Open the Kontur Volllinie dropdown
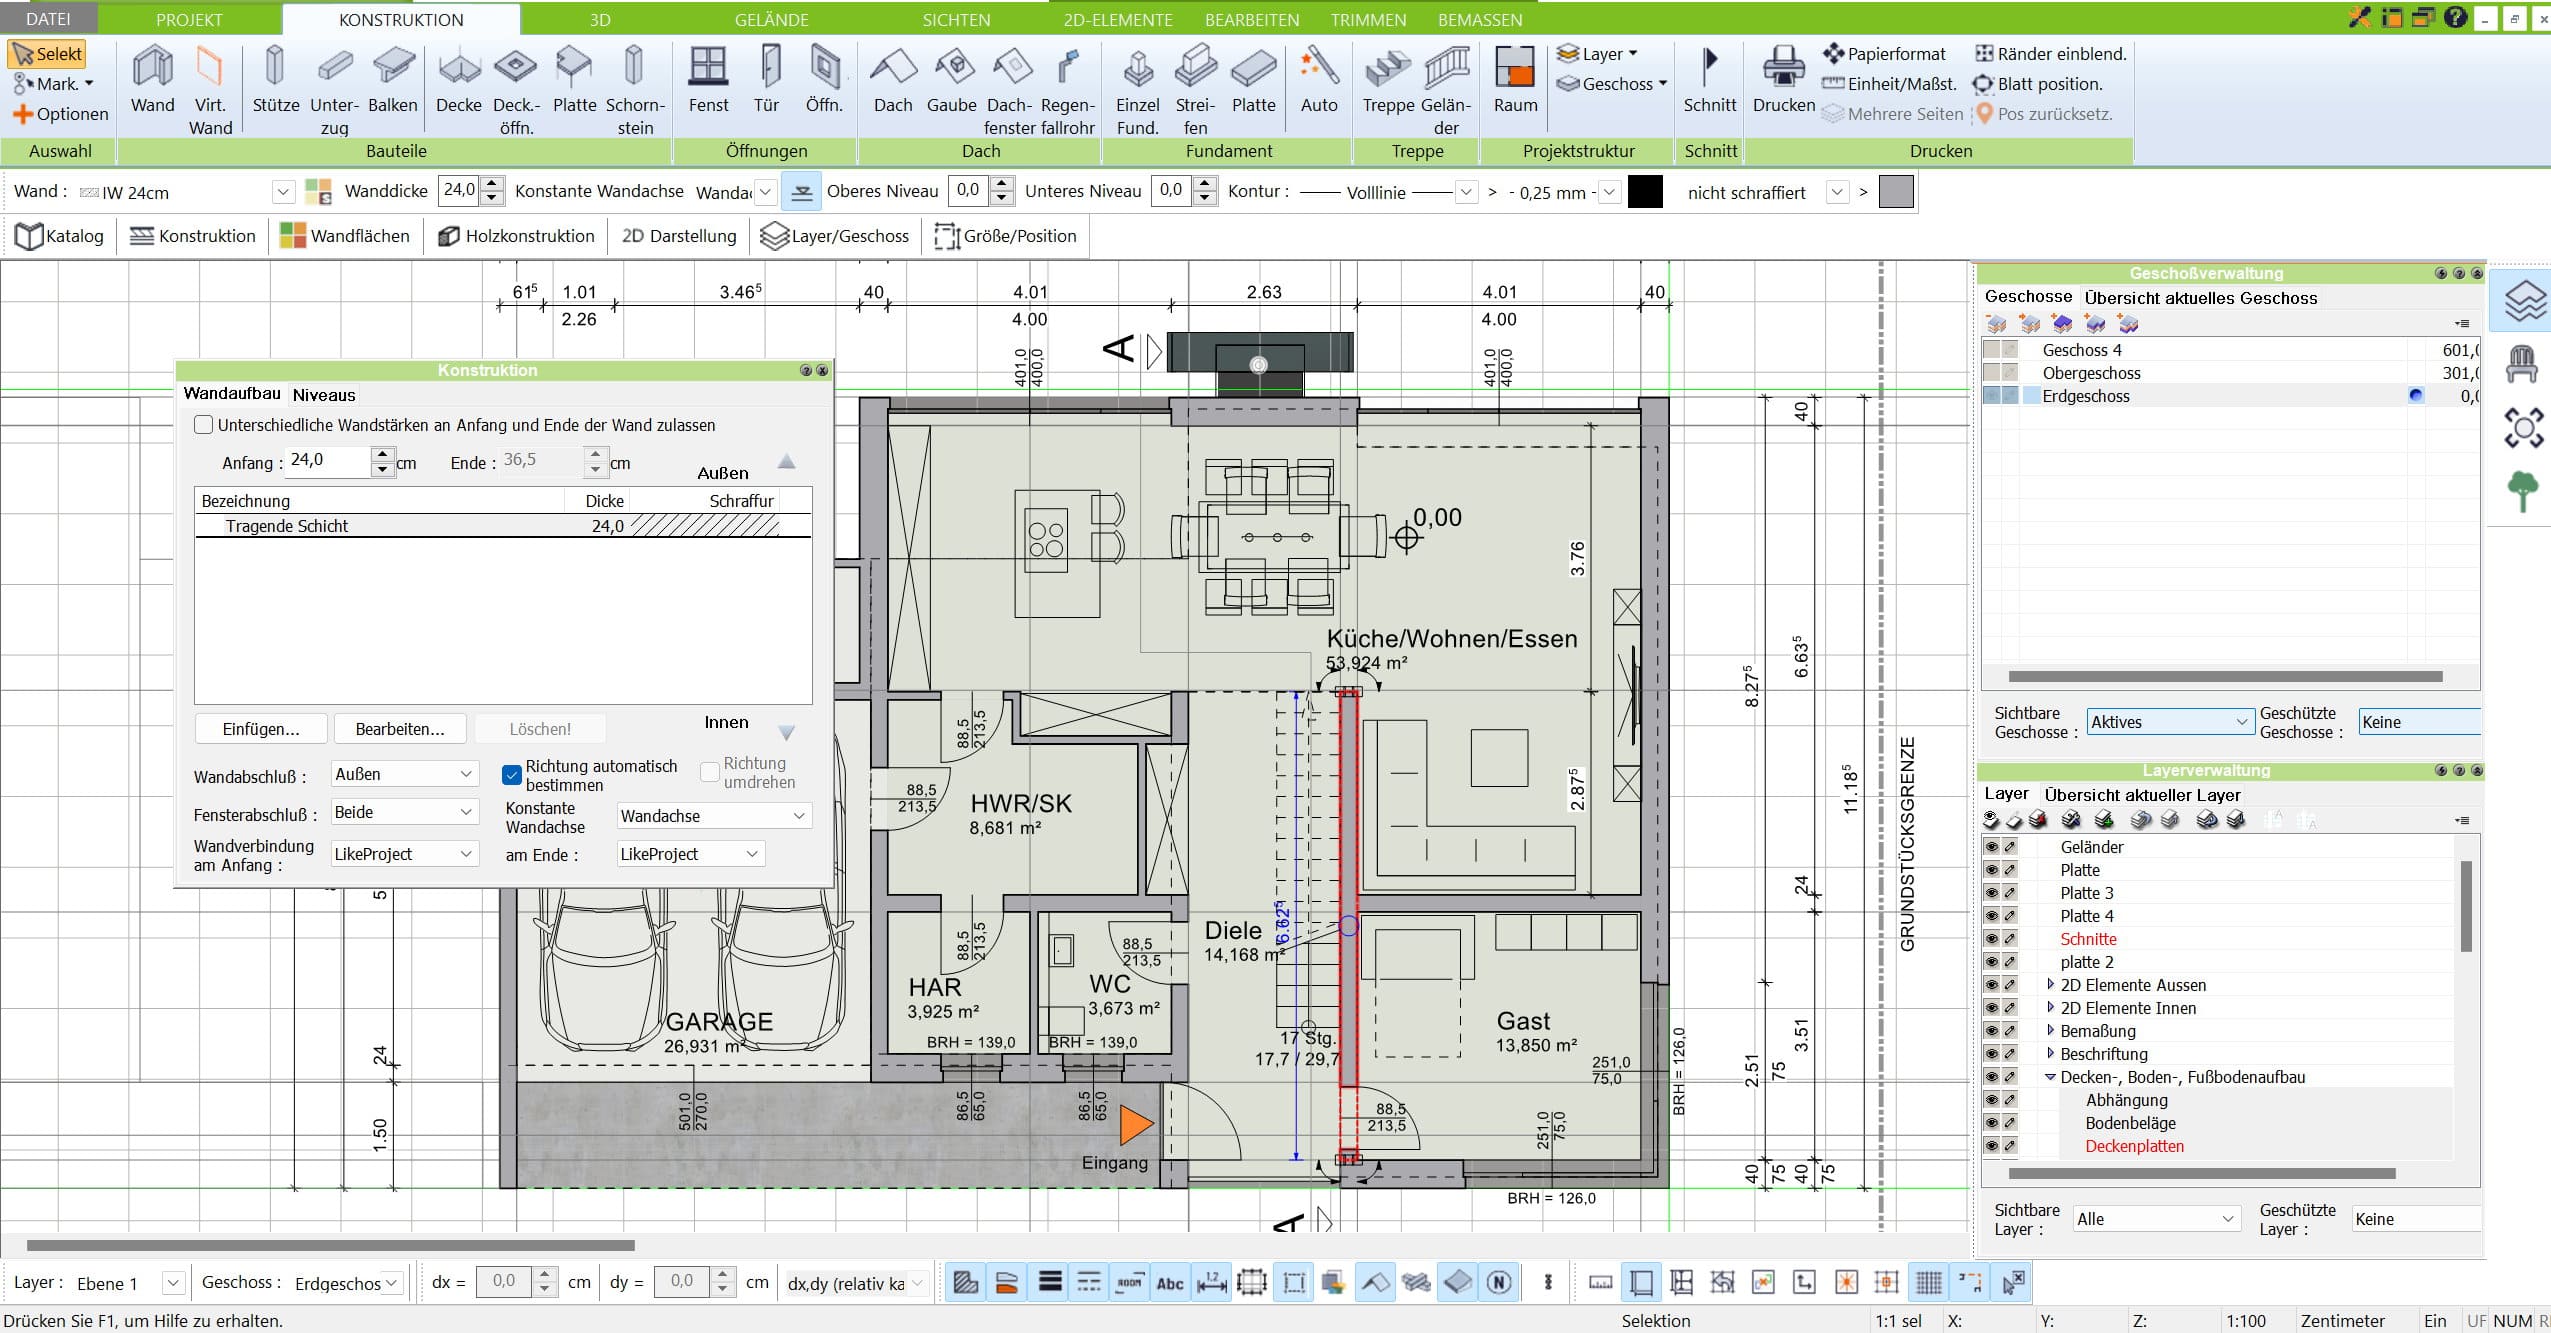 tap(1466, 192)
